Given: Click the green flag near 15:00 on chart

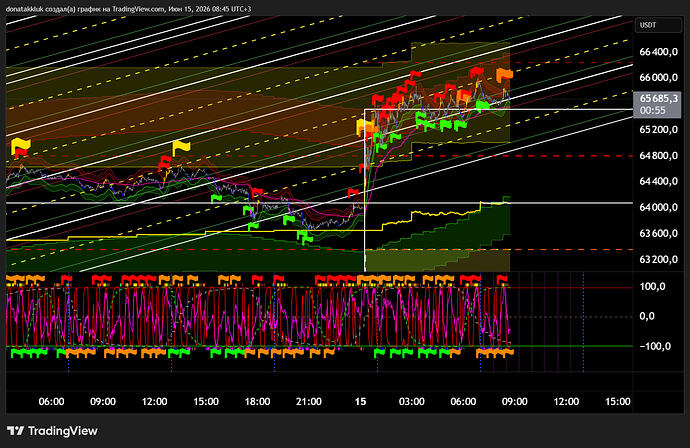Looking at the screenshot, I should [x=216, y=198].
